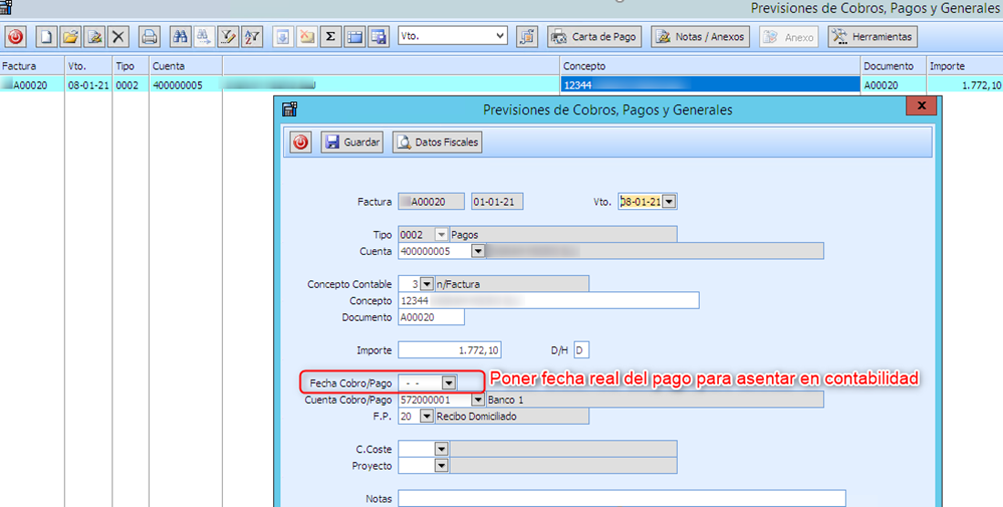Click the printer icon
The width and height of the screenshot is (1003, 507).
[149, 37]
